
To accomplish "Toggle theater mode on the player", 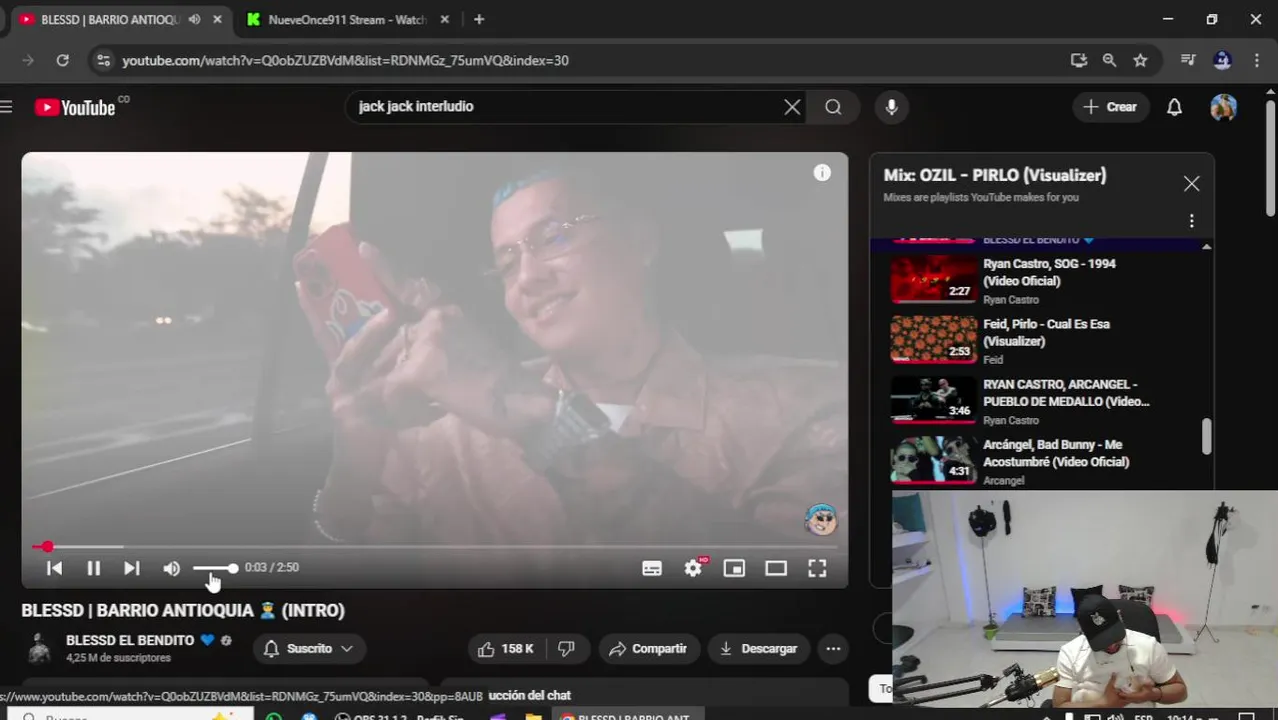I will coord(776,568).
